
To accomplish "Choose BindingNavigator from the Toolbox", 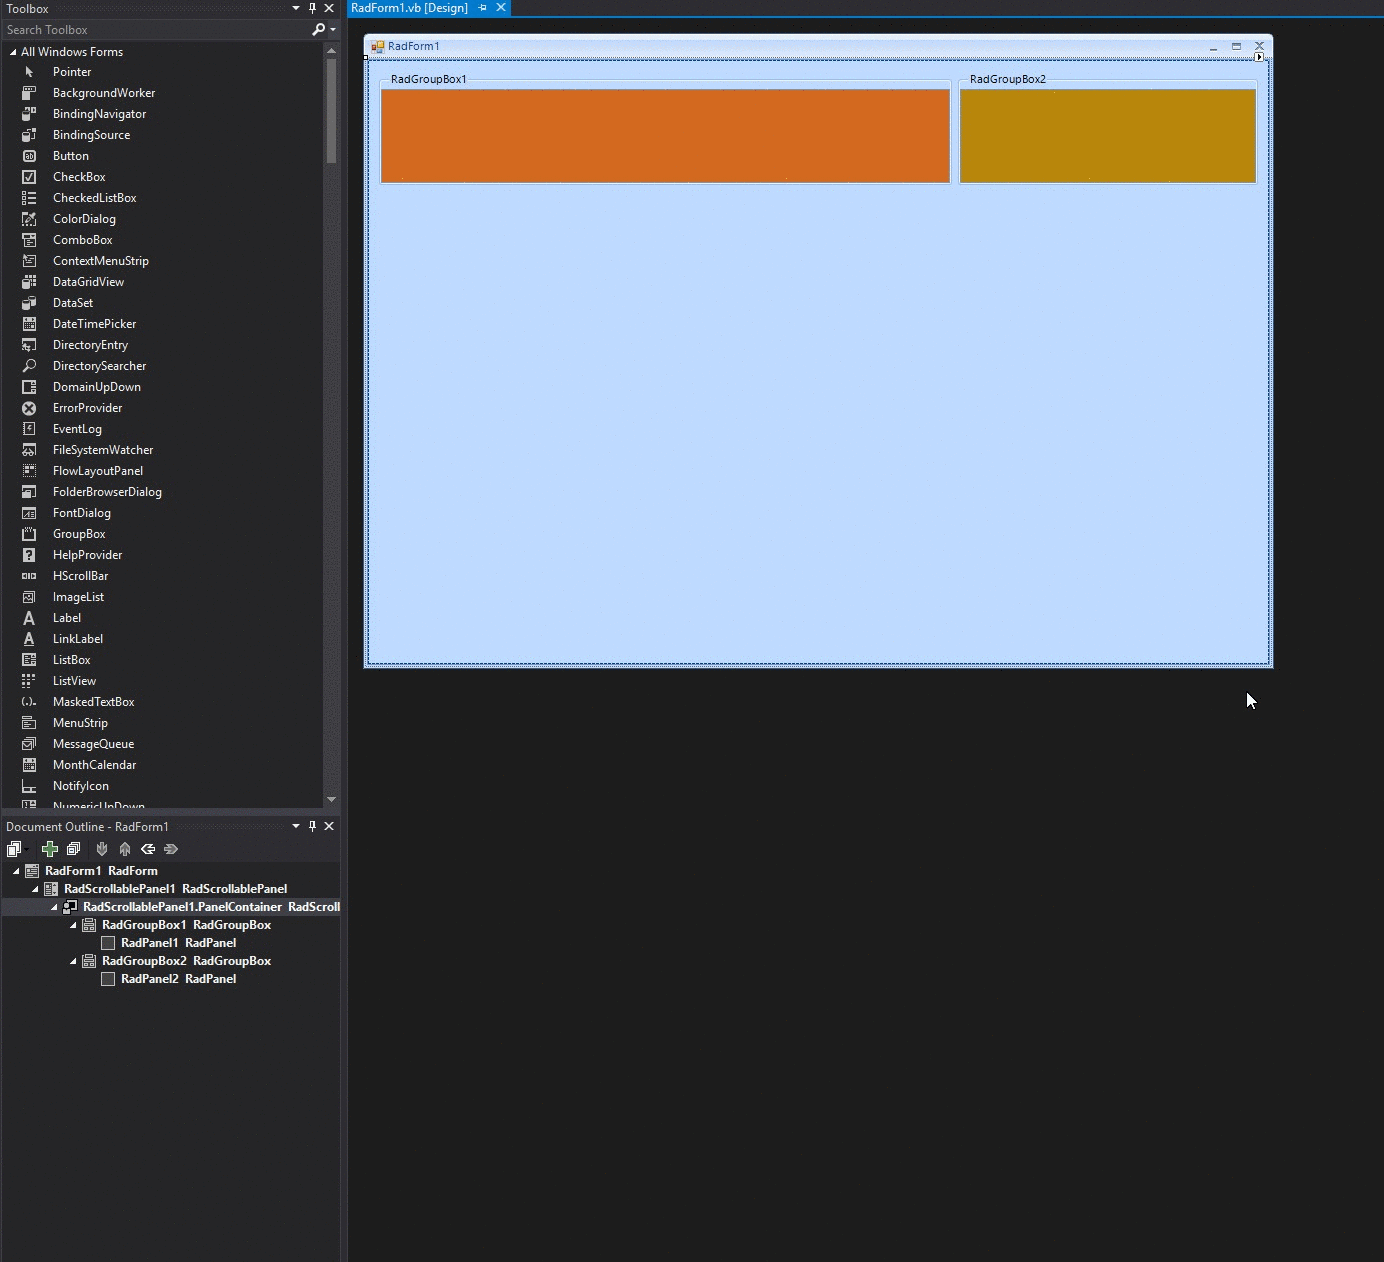I will [x=99, y=114].
